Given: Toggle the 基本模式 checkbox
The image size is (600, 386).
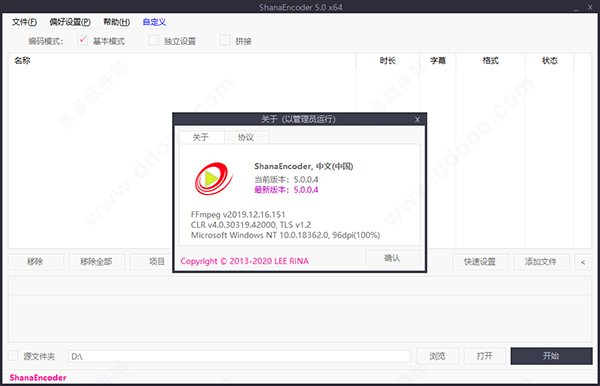Looking at the screenshot, I should [x=82, y=40].
